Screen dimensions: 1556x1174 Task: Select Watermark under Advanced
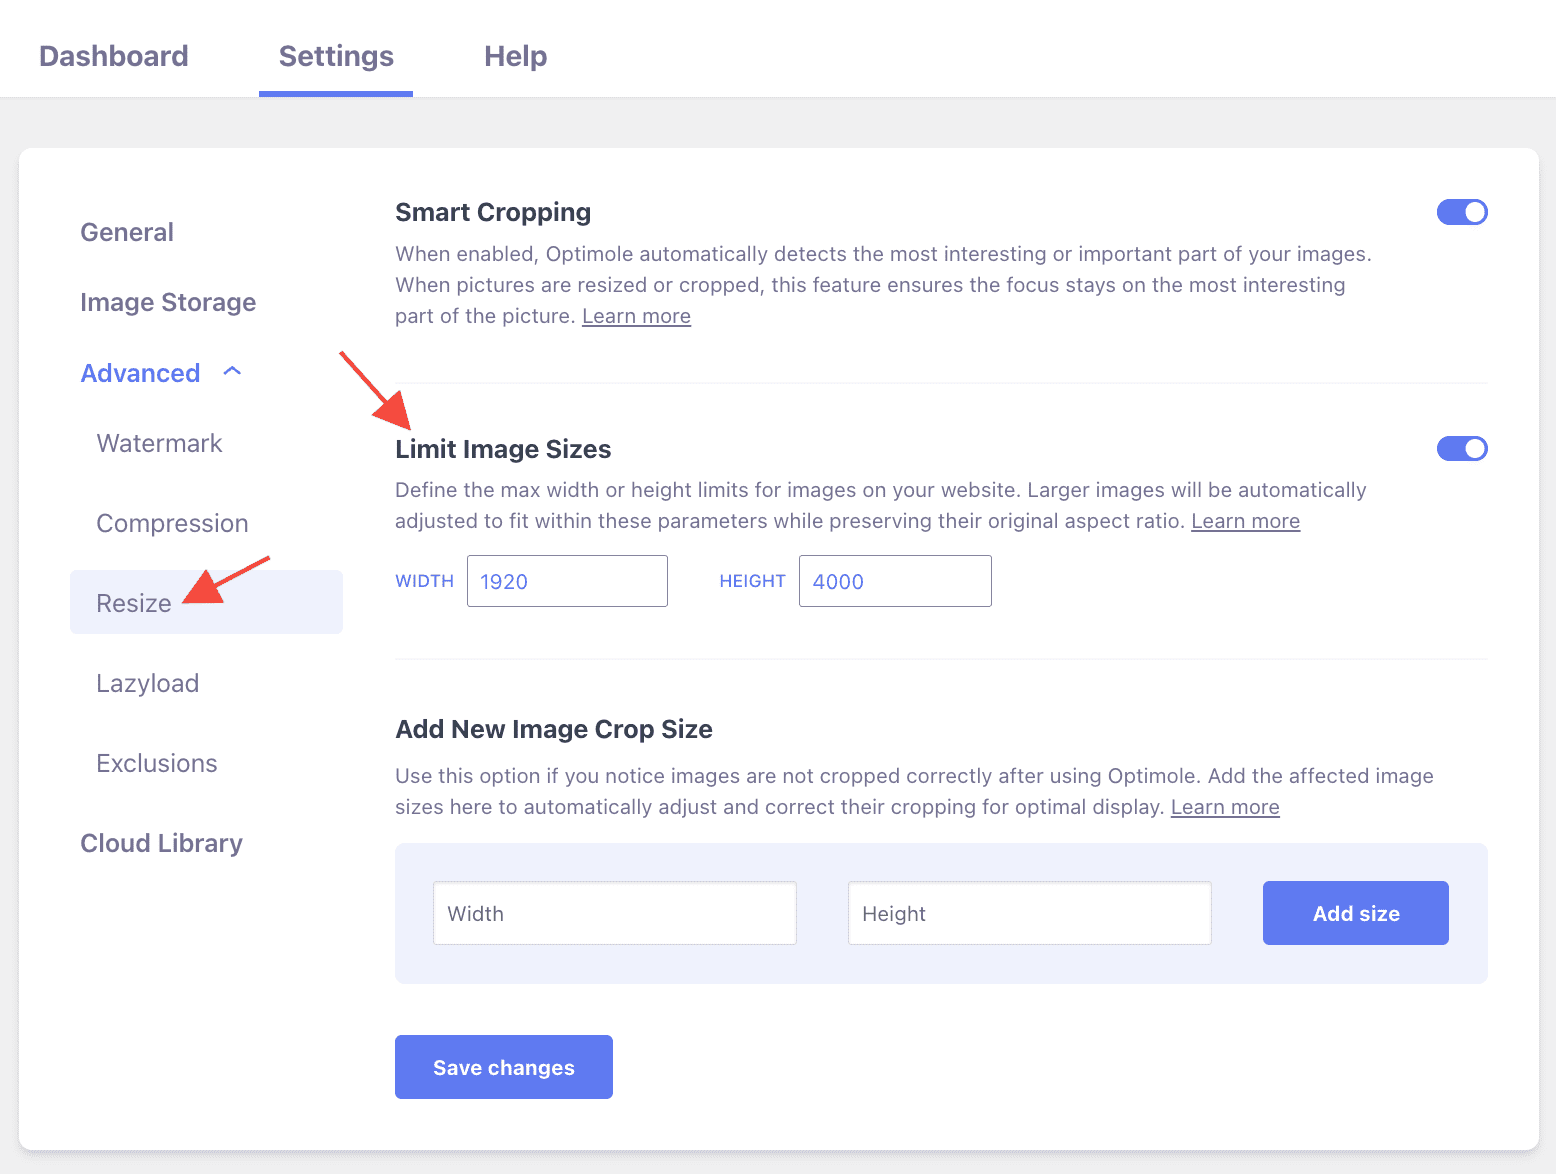(x=159, y=443)
